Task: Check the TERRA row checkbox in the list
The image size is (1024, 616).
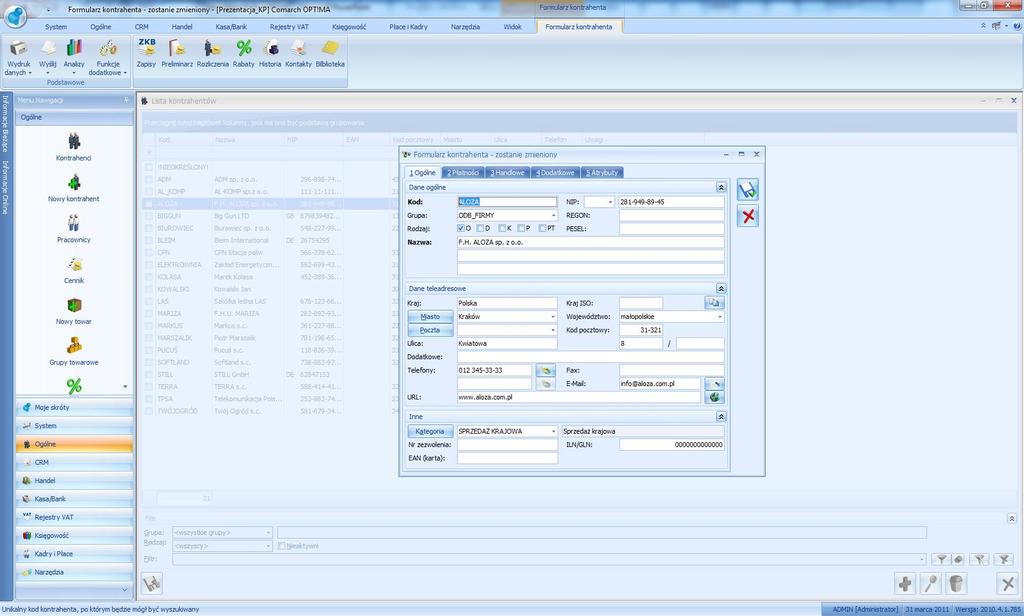Action: pos(149,387)
